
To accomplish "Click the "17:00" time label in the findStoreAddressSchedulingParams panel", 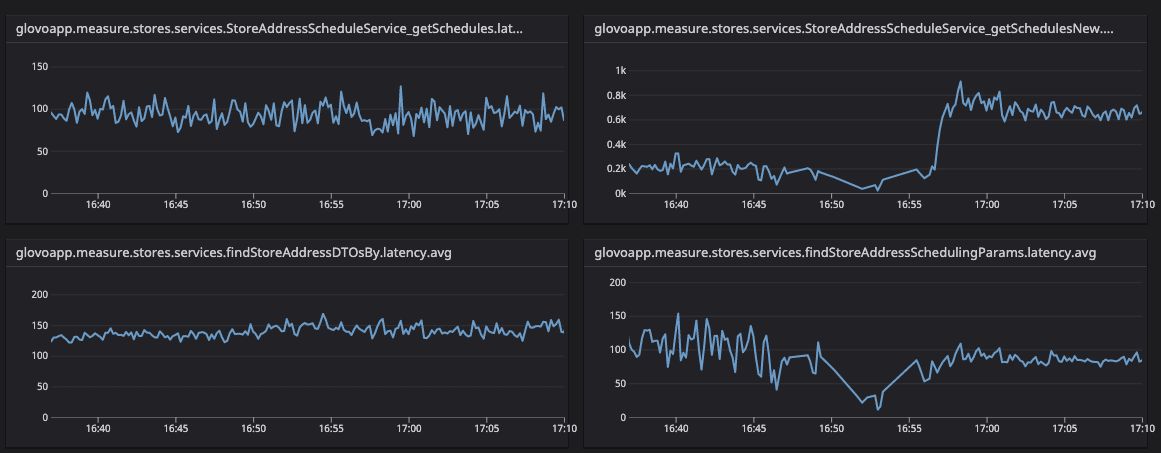I will click(x=986, y=428).
